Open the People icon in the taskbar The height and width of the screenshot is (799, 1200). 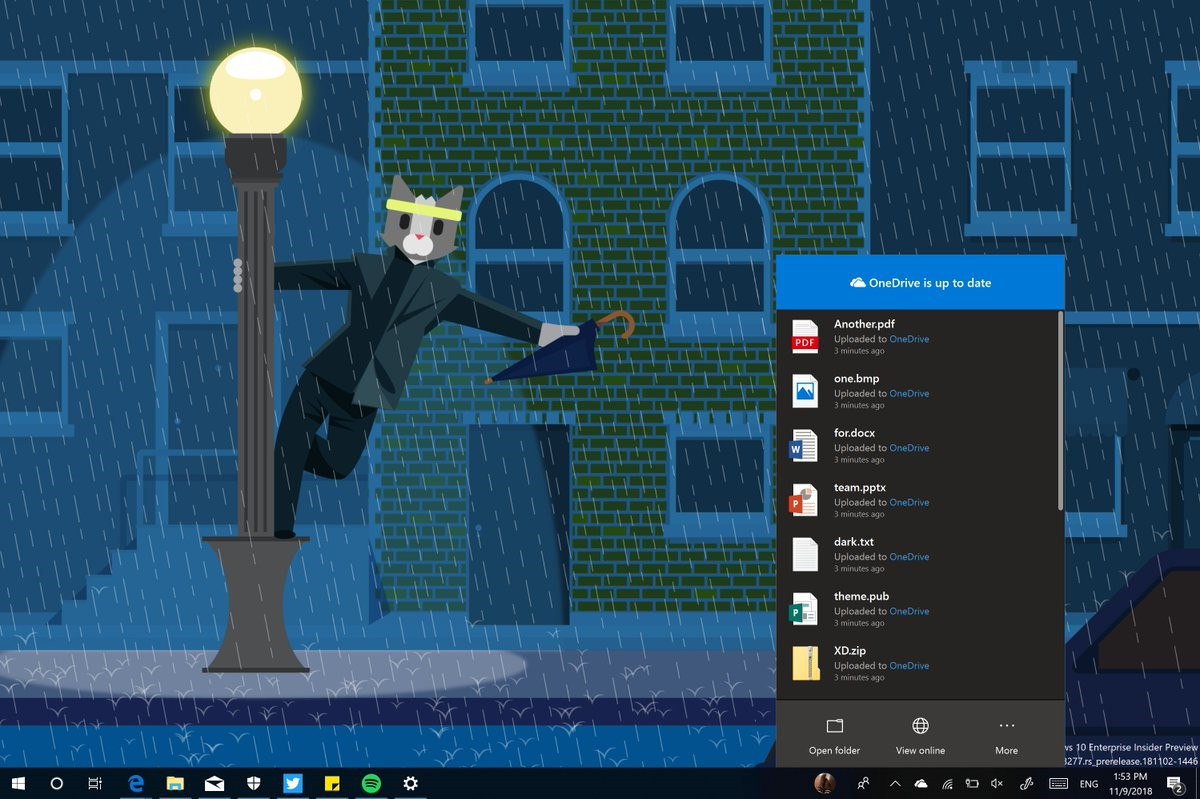864,783
